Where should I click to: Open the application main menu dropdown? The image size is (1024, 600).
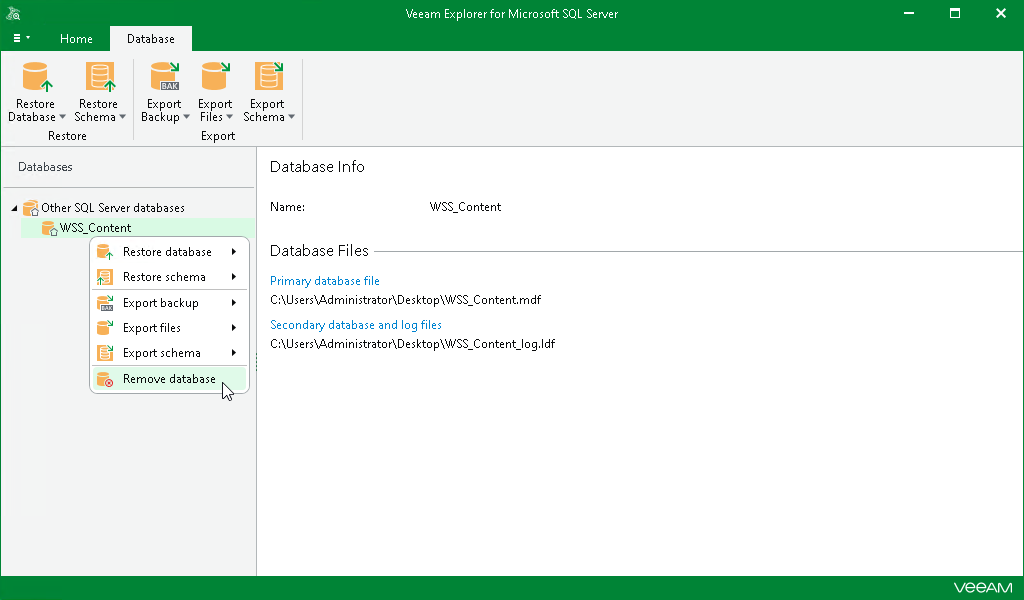click(21, 38)
